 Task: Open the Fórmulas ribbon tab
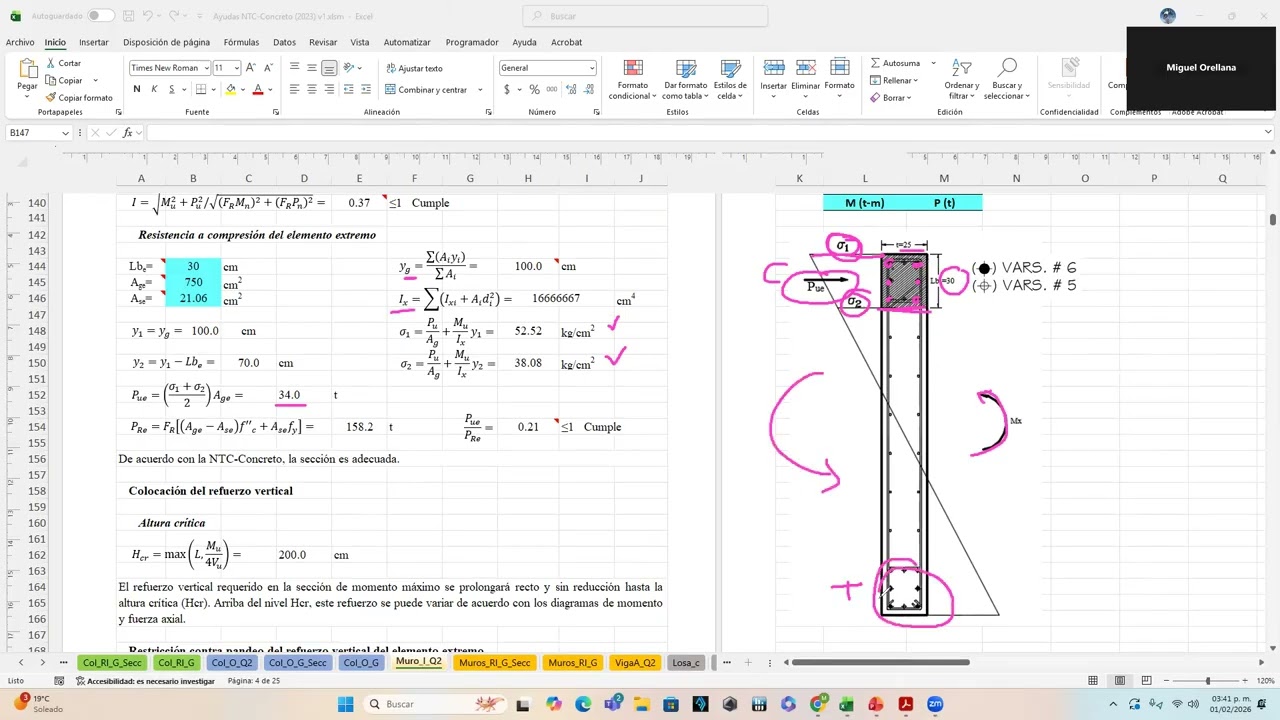tap(241, 42)
